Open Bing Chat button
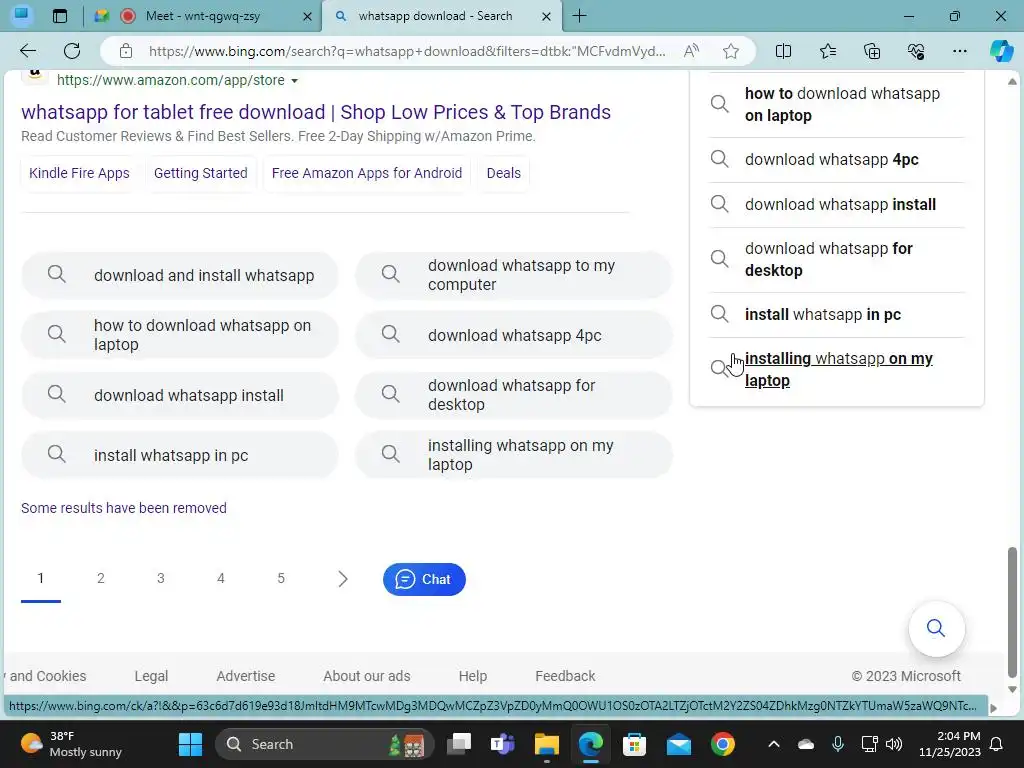 pyautogui.click(x=424, y=579)
